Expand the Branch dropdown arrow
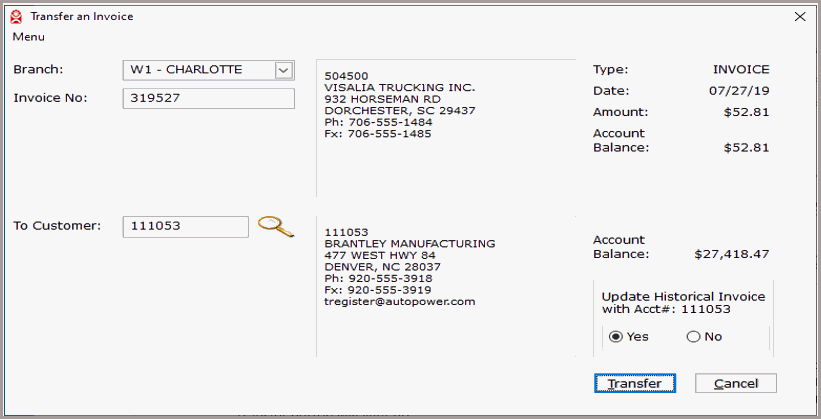Screen dimensions: 821x419 point(283,70)
